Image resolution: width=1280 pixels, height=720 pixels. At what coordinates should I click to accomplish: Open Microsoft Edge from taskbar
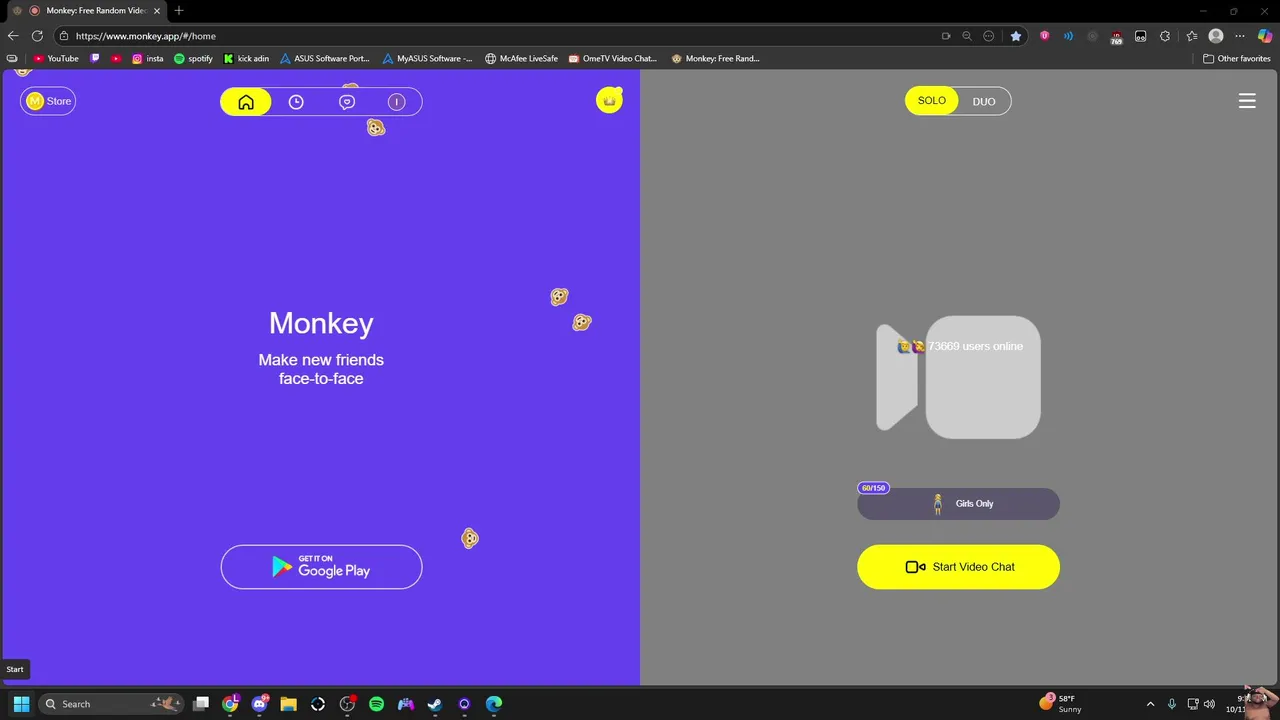[494, 704]
